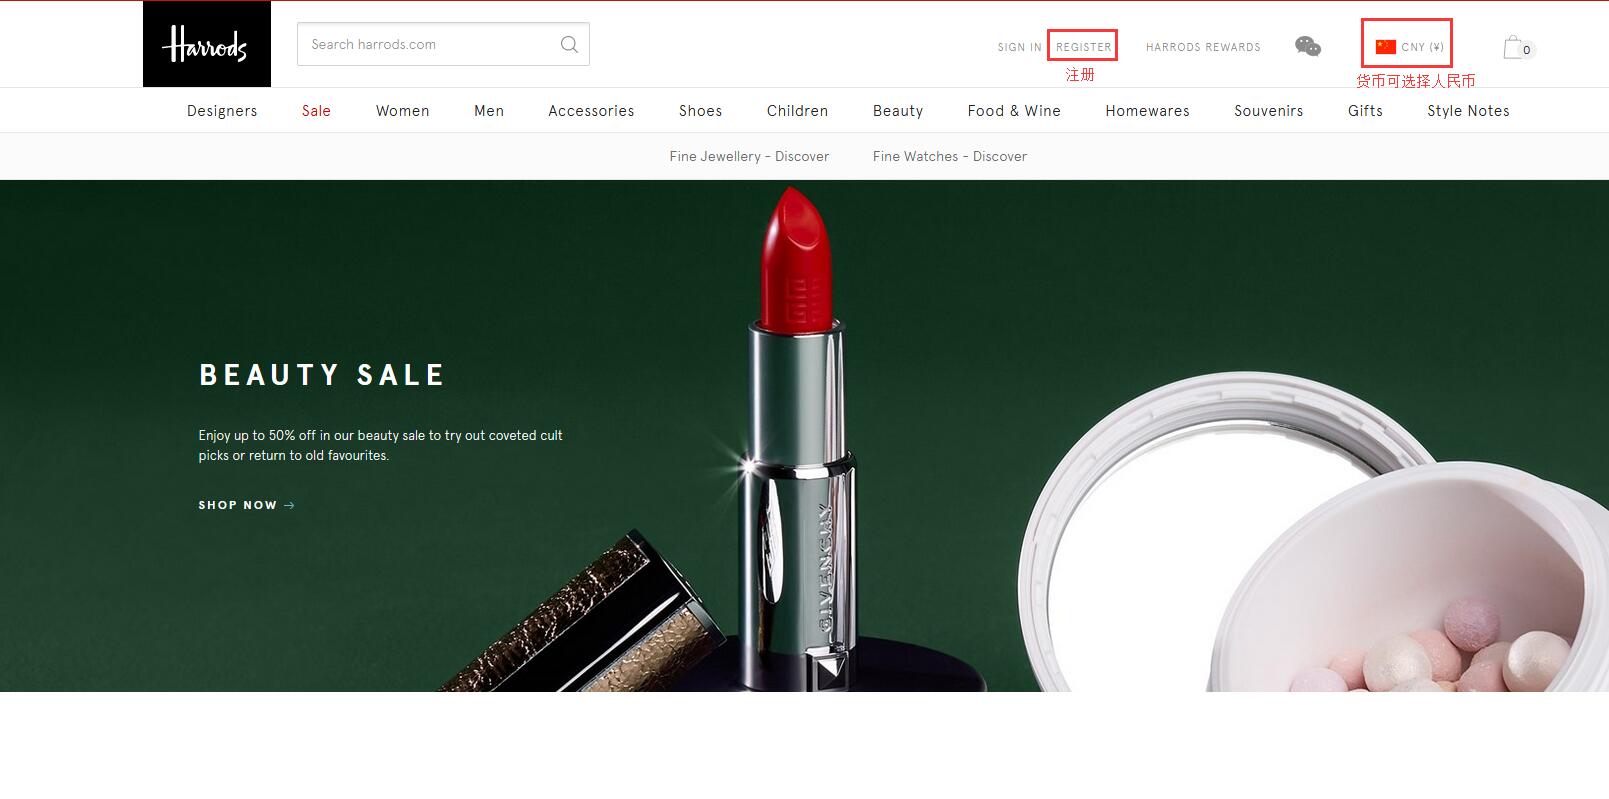Select the Sale menu item
Screen dimensions: 1609x799
click(316, 111)
